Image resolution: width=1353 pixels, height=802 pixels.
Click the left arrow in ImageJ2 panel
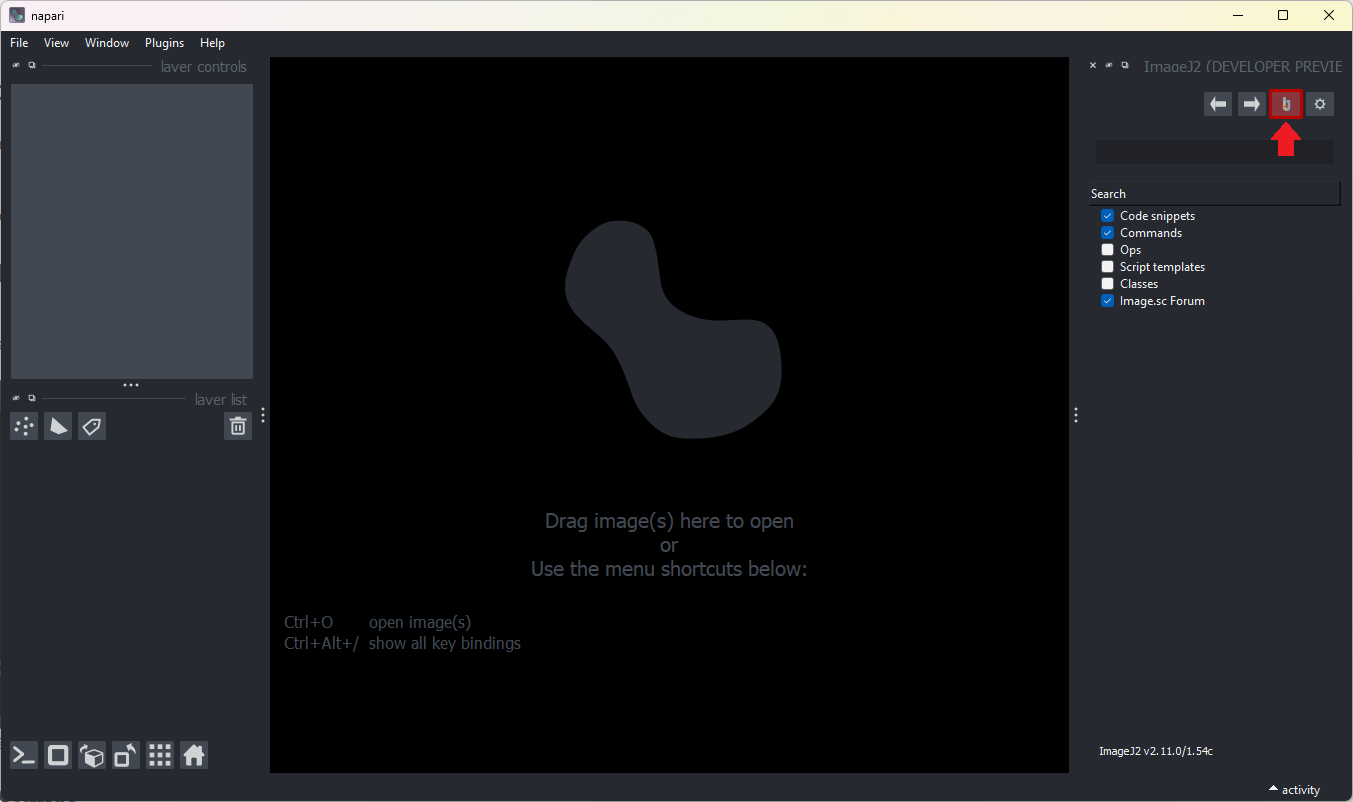[x=1218, y=104]
